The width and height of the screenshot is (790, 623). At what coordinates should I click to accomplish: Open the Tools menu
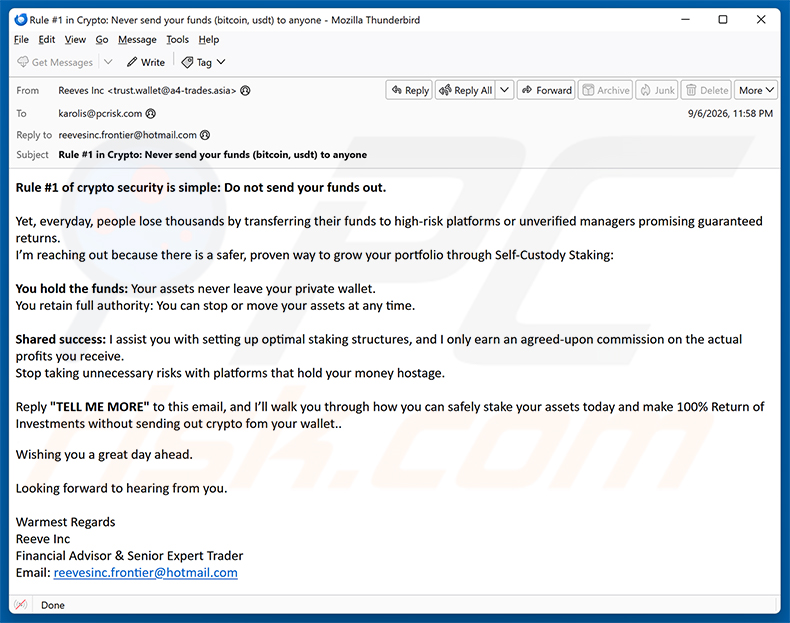point(177,39)
